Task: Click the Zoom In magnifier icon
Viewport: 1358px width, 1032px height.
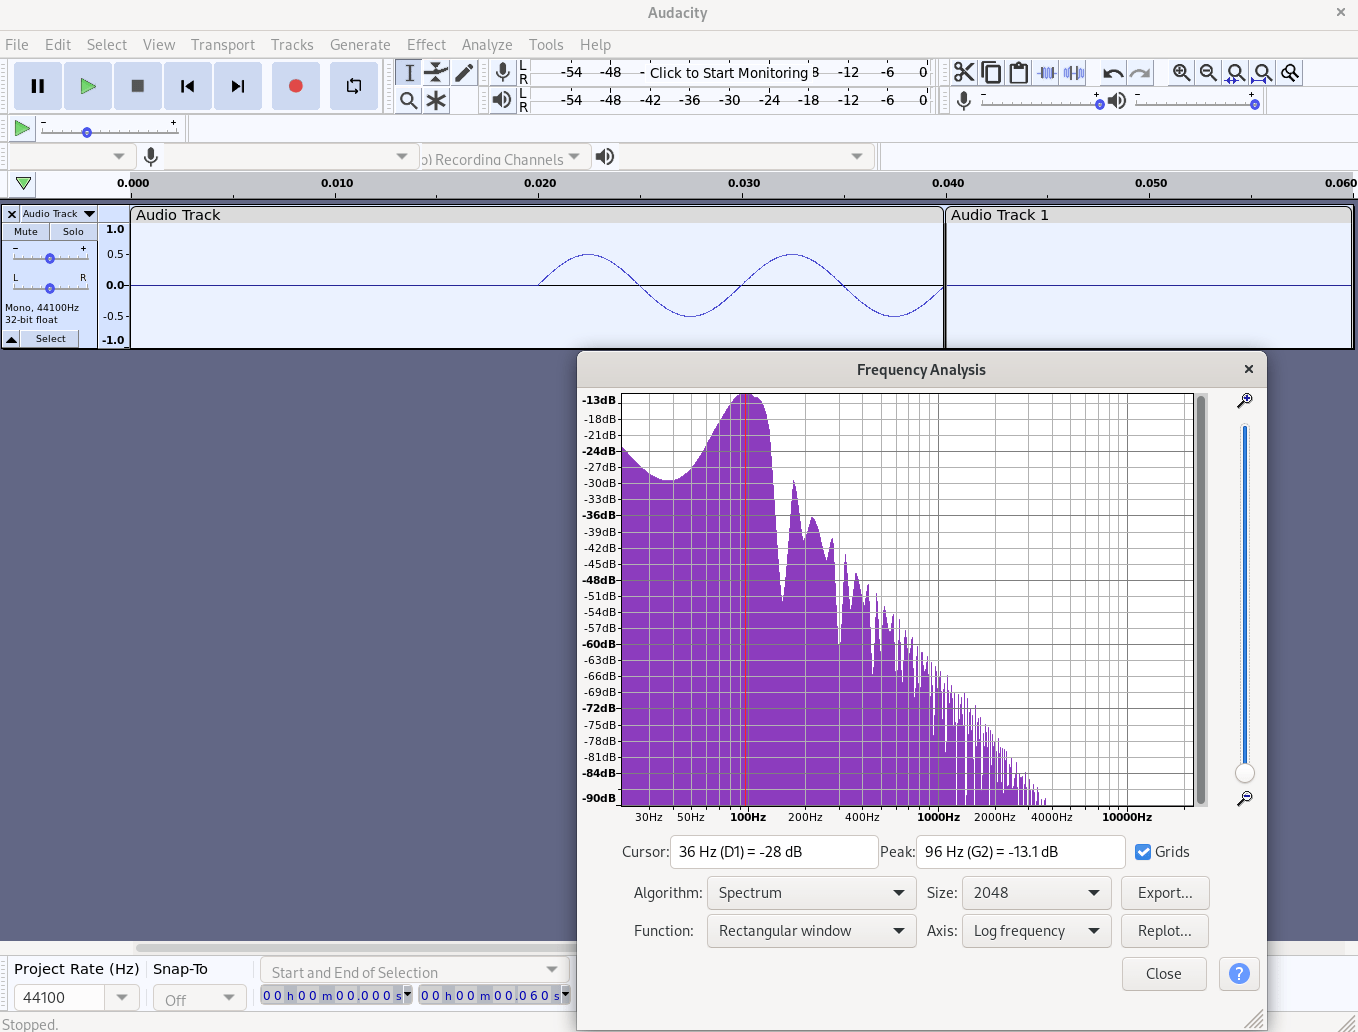Action: click(1182, 73)
